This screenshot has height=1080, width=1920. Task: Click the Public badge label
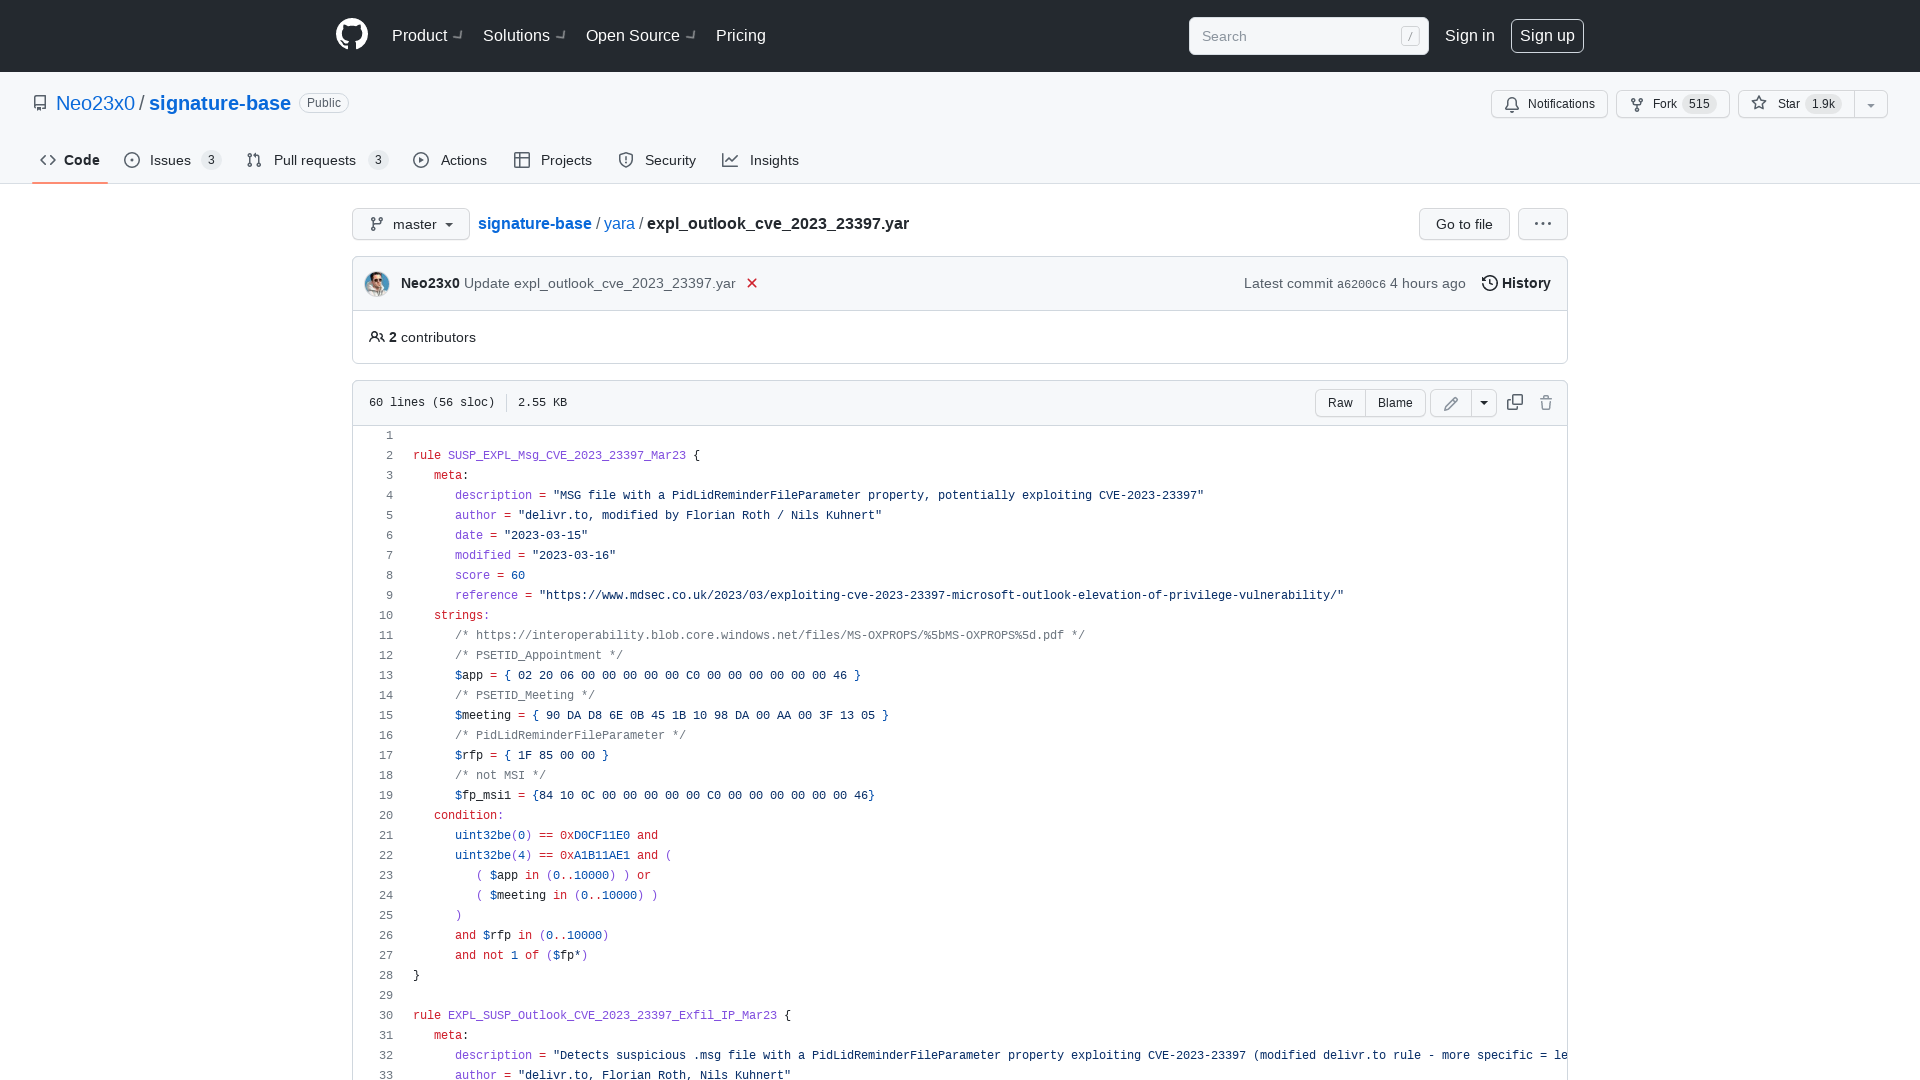[x=324, y=103]
